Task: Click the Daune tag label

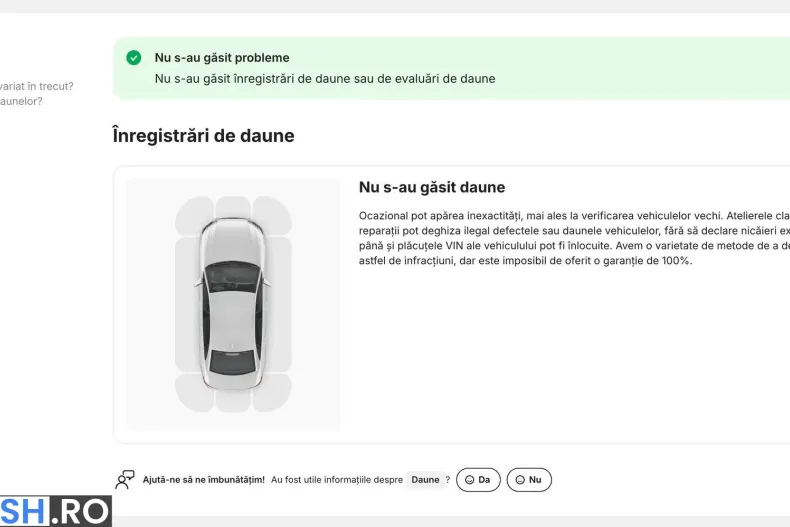Action: 425,480
